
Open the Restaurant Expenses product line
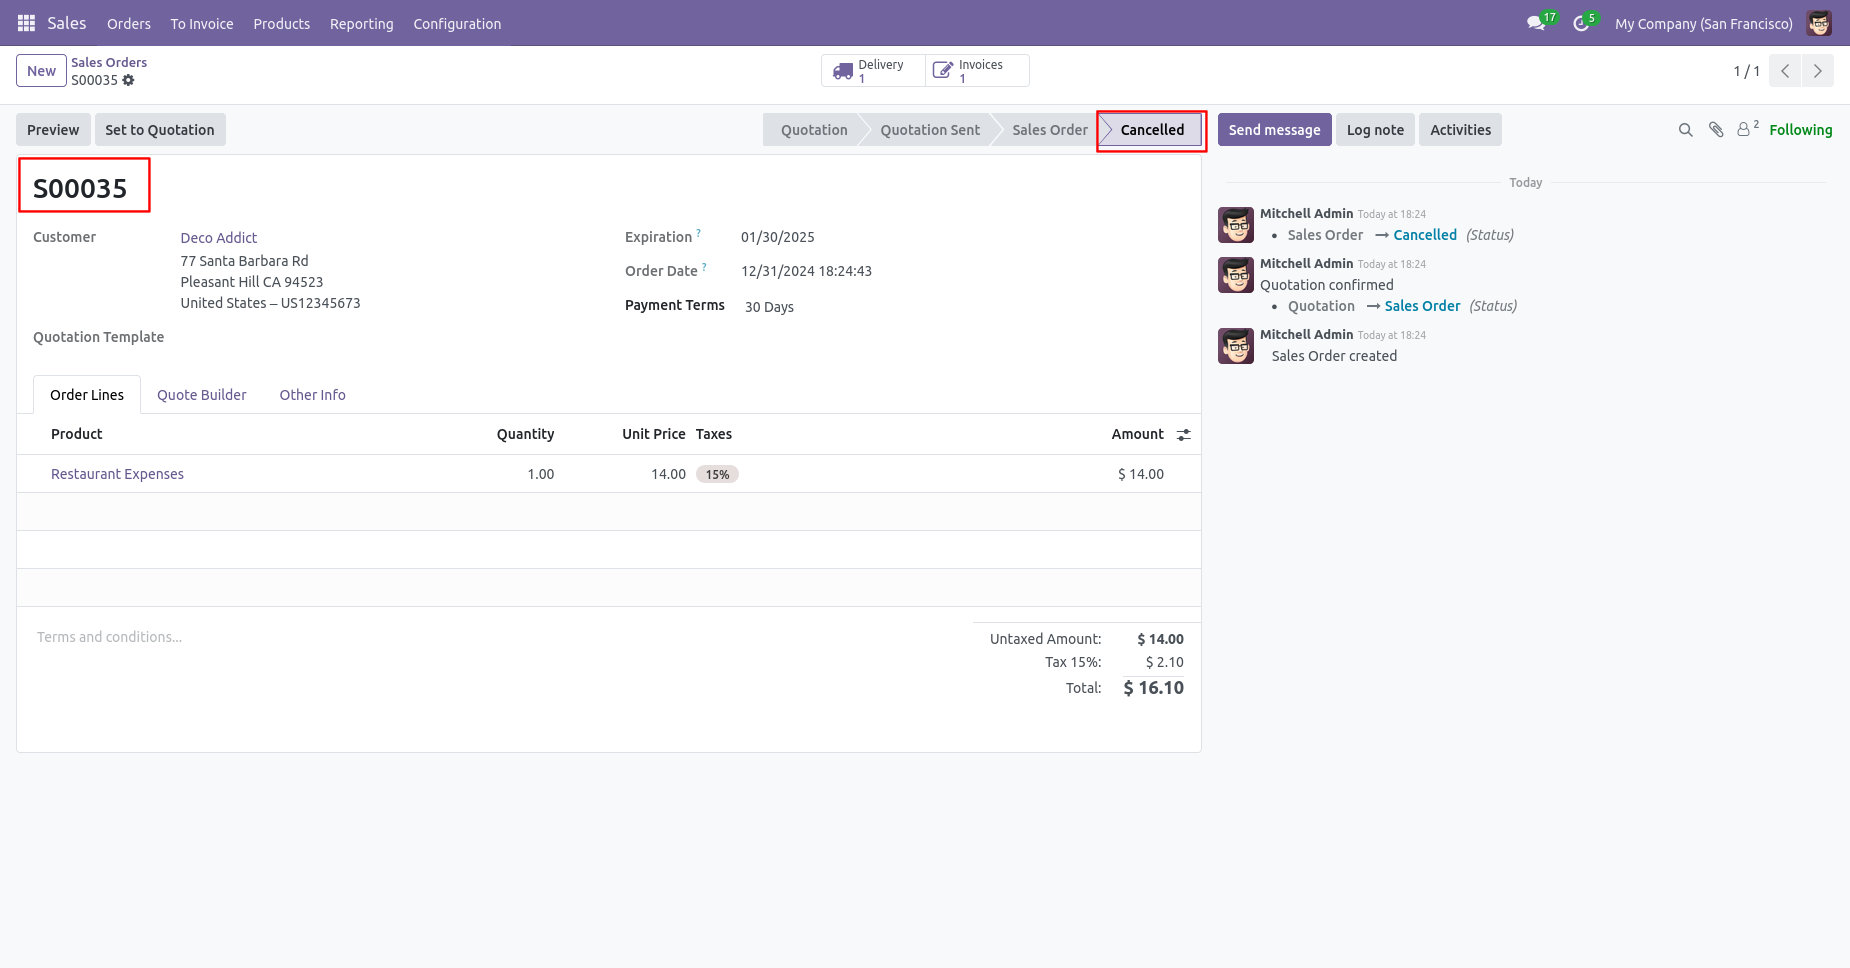(x=117, y=474)
